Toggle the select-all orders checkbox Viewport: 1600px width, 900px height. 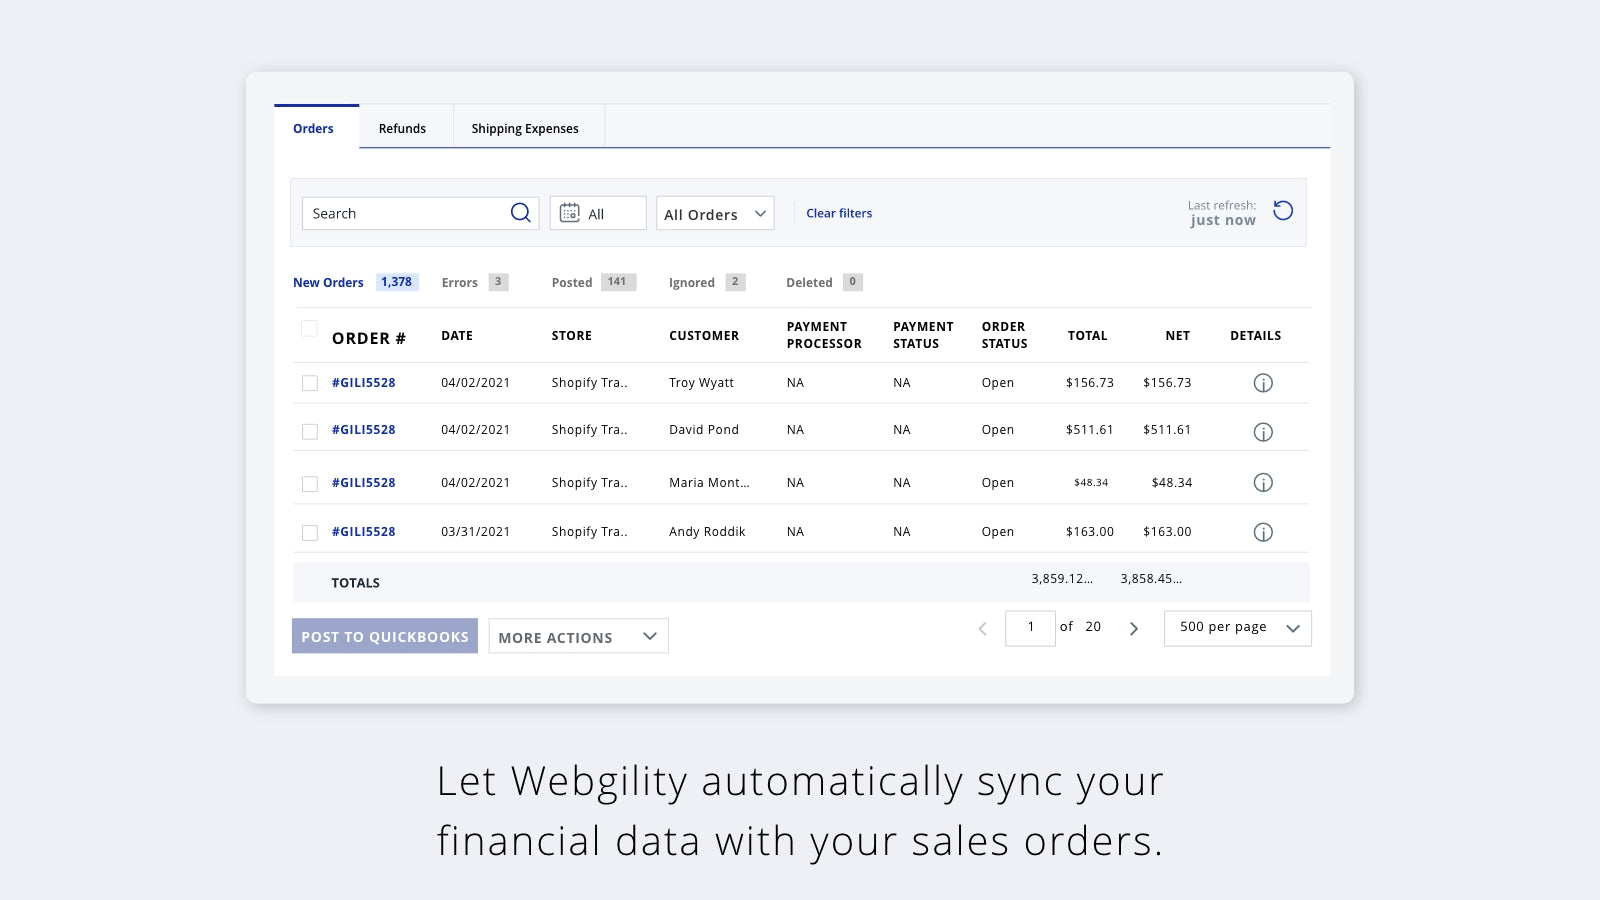[309, 329]
